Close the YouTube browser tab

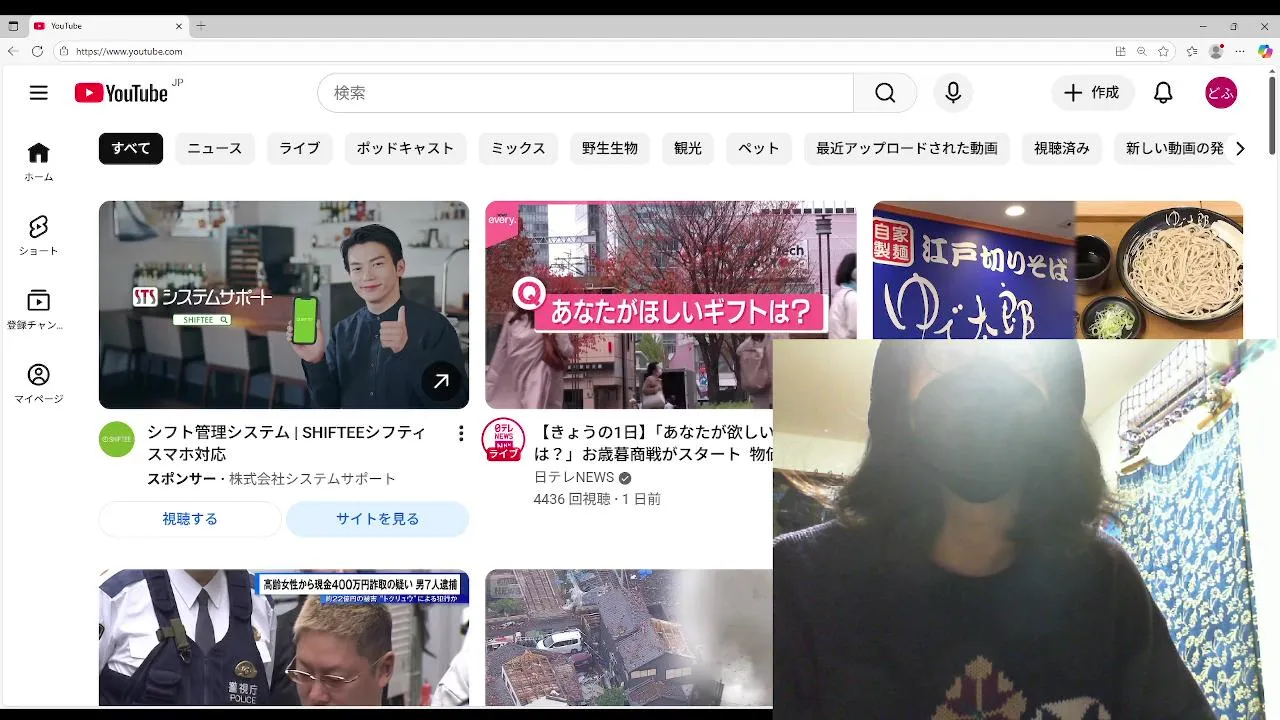pyautogui.click(x=179, y=26)
